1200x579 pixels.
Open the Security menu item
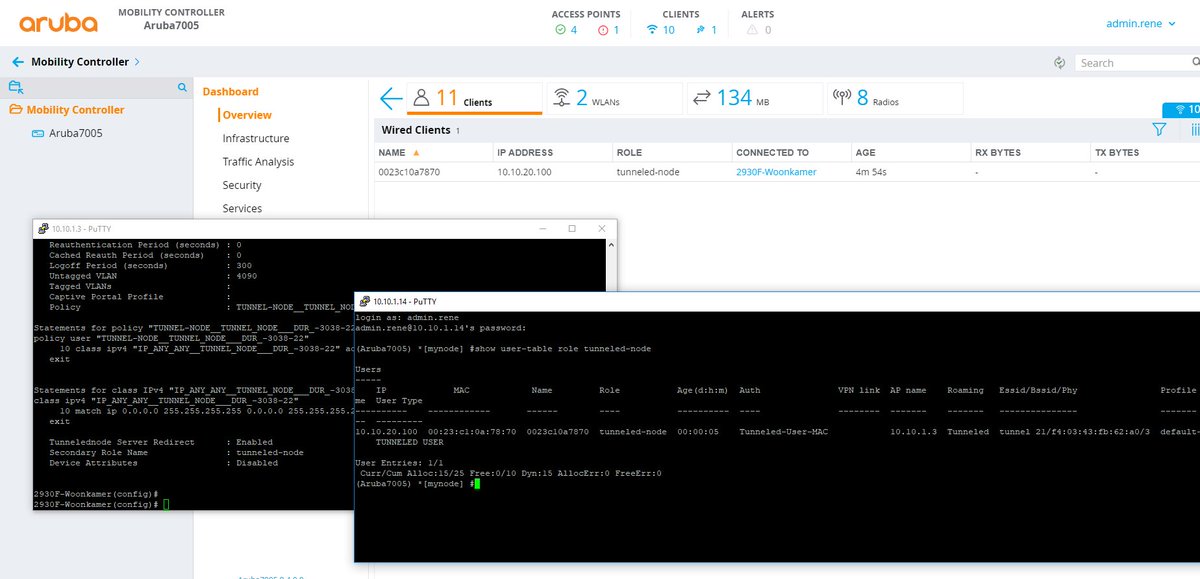pos(242,185)
